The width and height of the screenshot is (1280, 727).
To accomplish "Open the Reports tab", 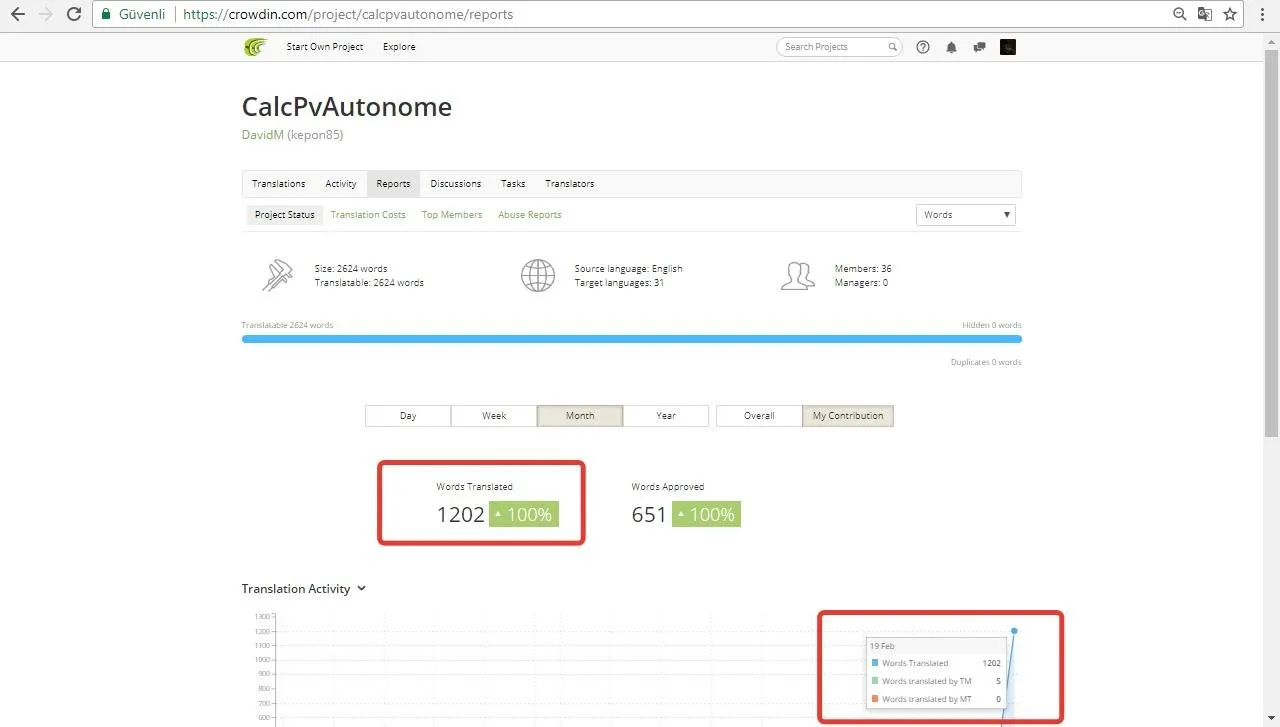I will click(393, 184).
